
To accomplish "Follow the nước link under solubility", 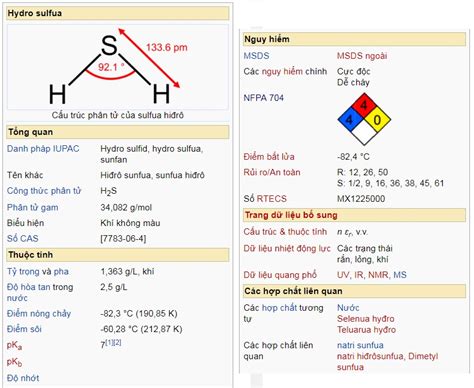I will pyautogui.click(x=17, y=298).
